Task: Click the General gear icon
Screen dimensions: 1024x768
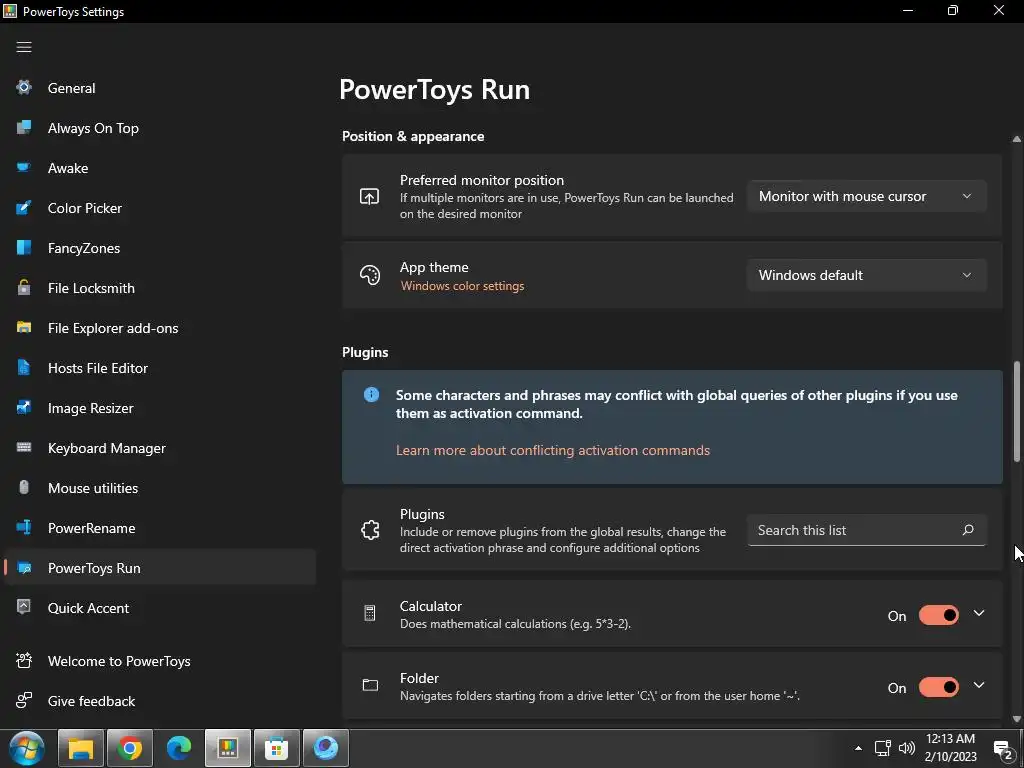Action: pyautogui.click(x=24, y=88)
